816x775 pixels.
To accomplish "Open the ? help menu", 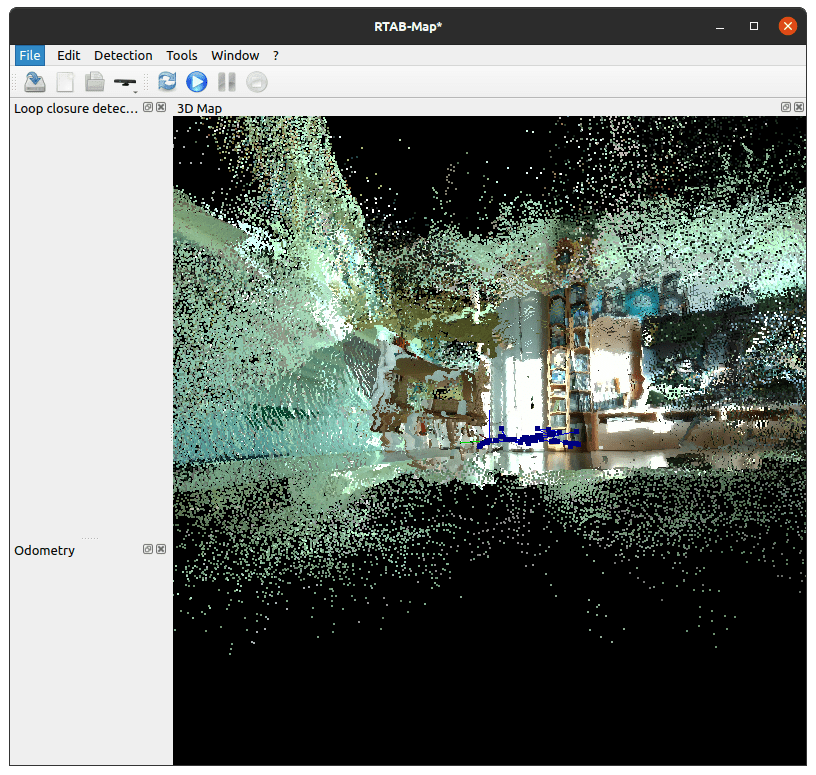I will pyautogui.click(x=276, y=55).
